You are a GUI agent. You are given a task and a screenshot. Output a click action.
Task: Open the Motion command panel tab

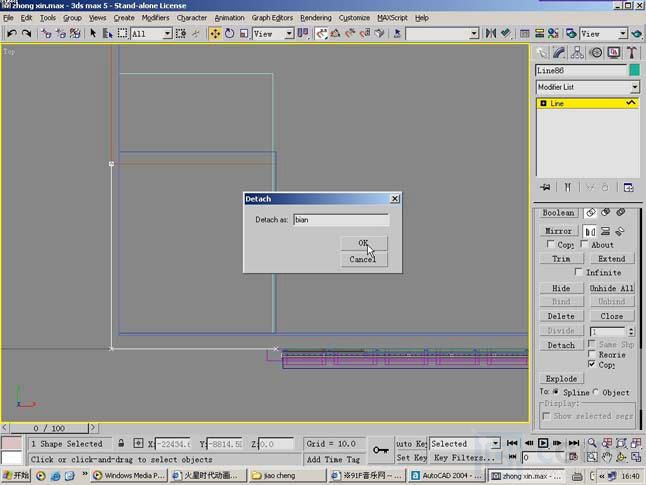tap(596, 52)
